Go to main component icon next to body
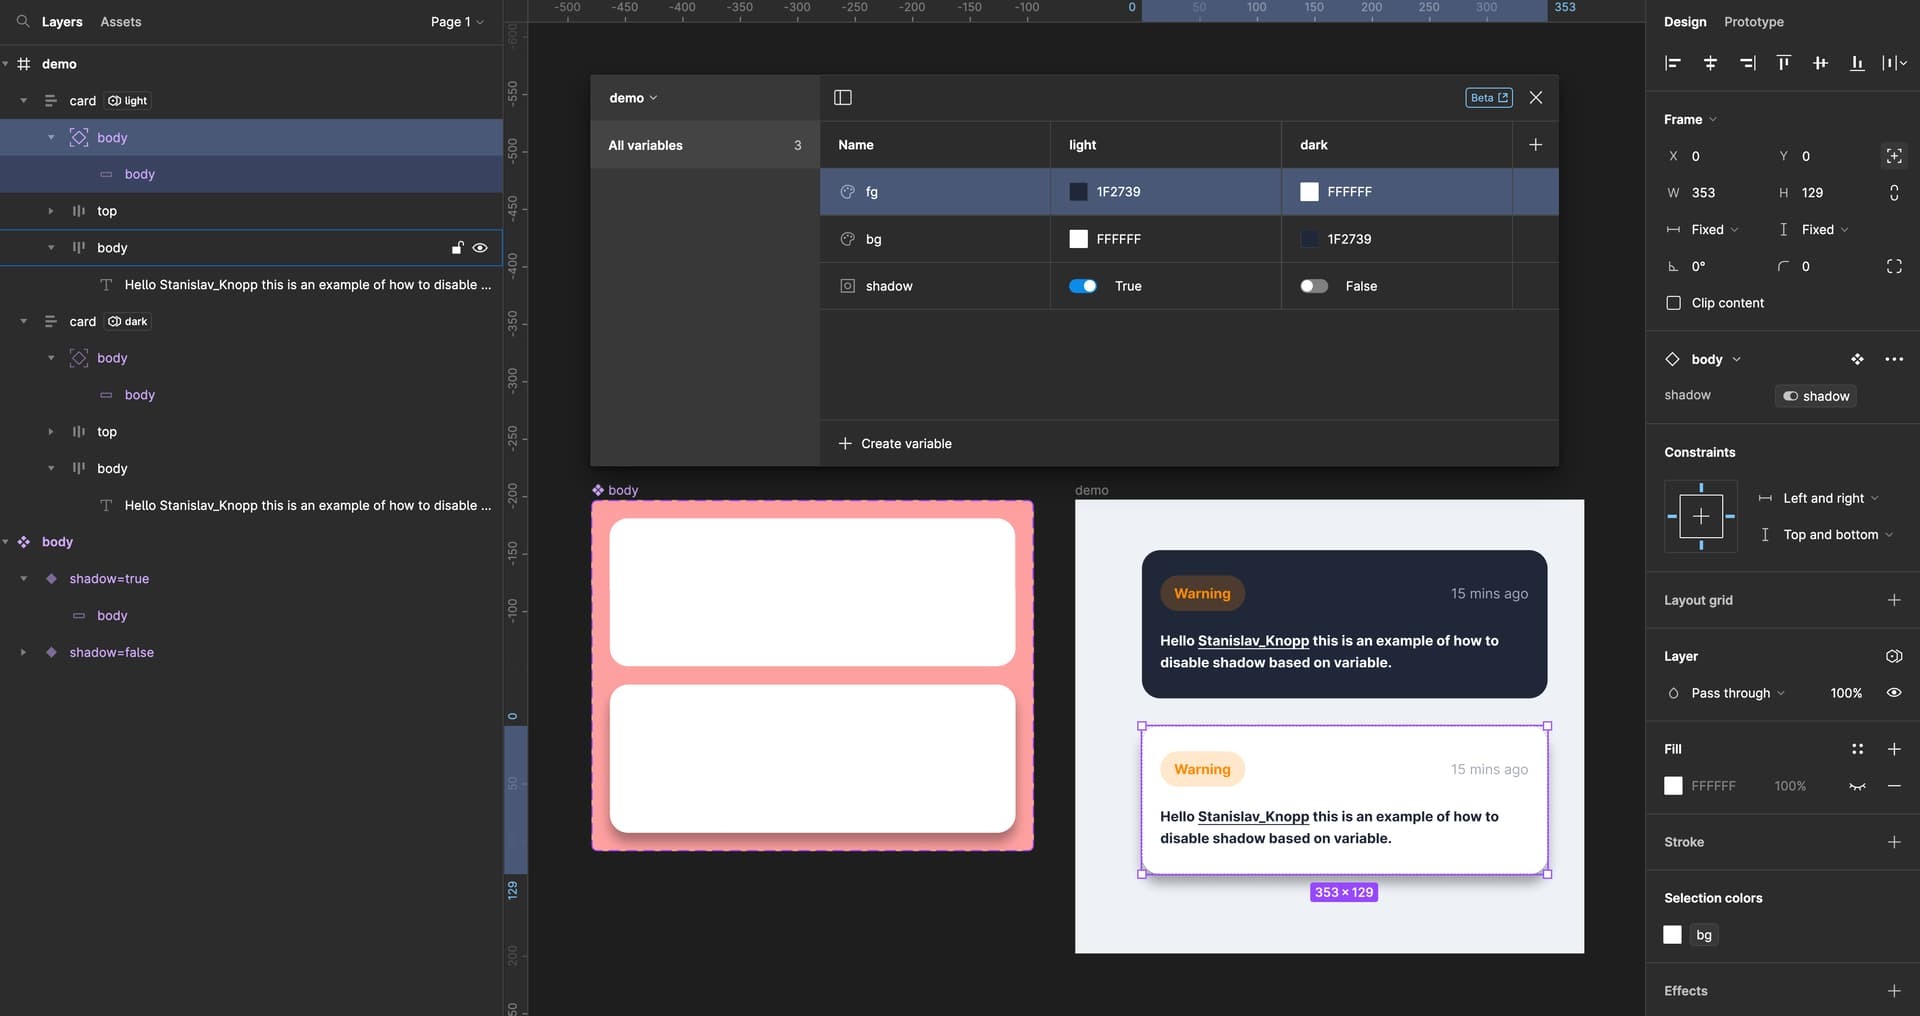This screenshot has height=1016, width=1920. tap(1857, 359)
